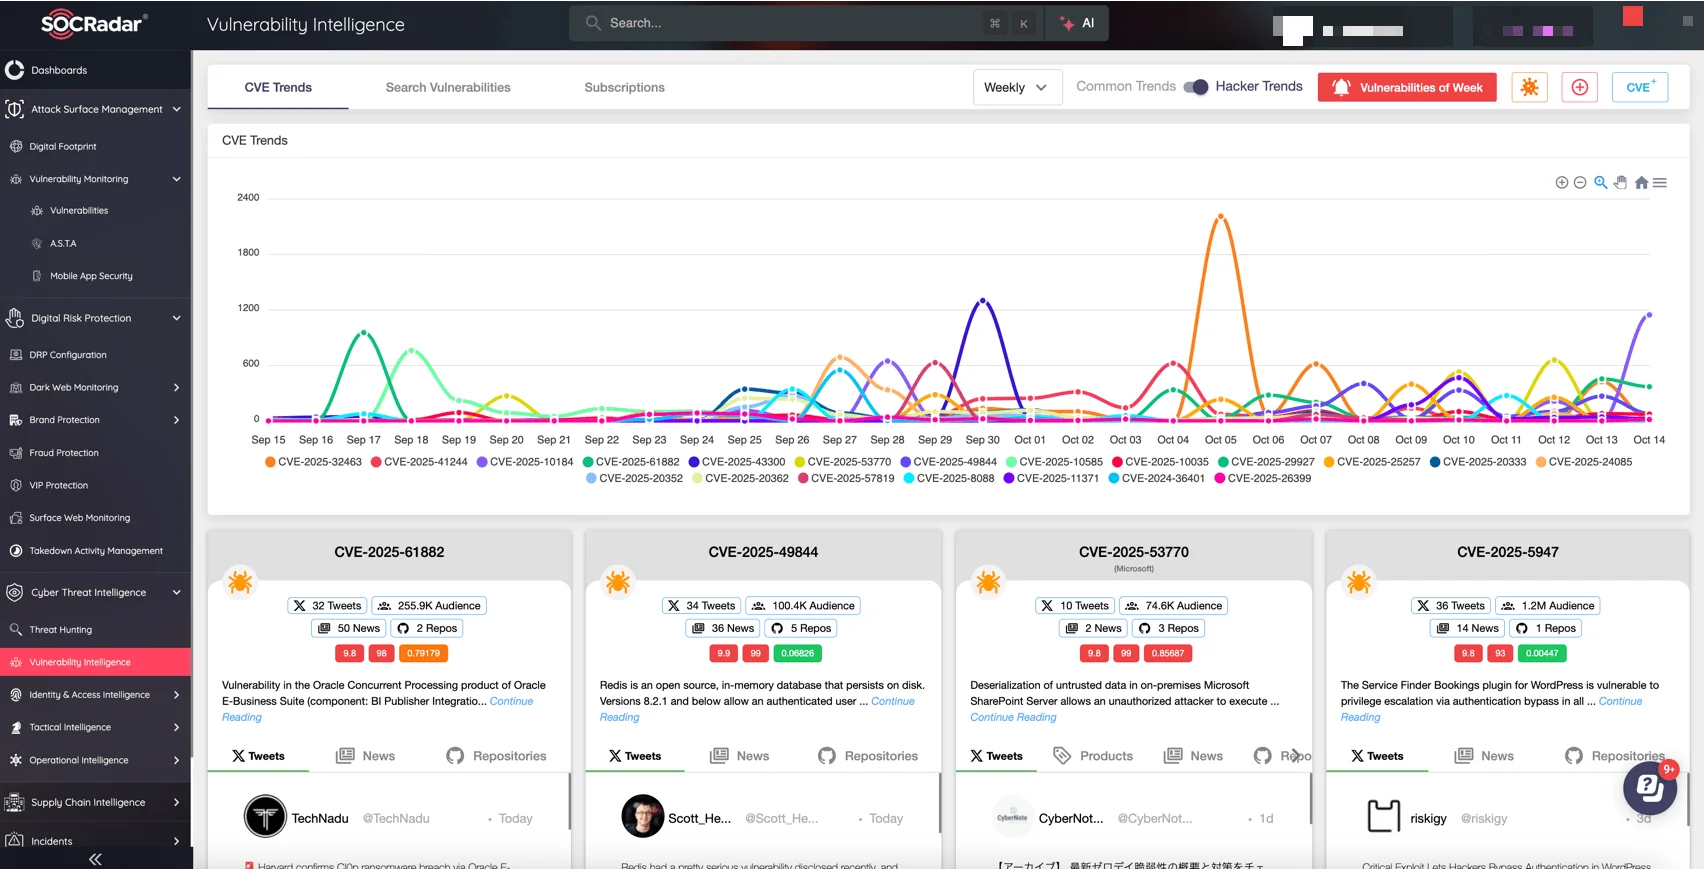Click the orange bug icon button in toolbar
The image size is (1704, 869).
(x=1529, y=87)
